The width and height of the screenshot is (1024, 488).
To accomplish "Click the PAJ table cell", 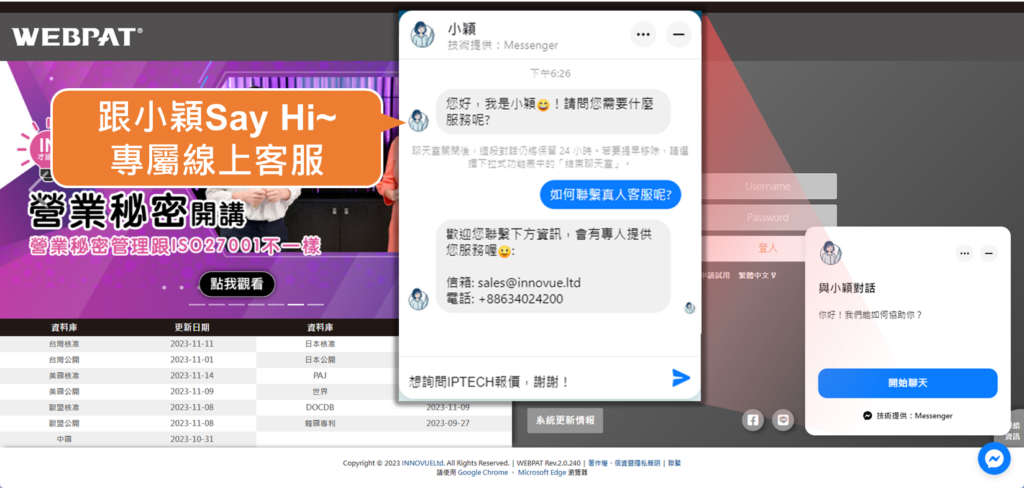I will point(320,376).
